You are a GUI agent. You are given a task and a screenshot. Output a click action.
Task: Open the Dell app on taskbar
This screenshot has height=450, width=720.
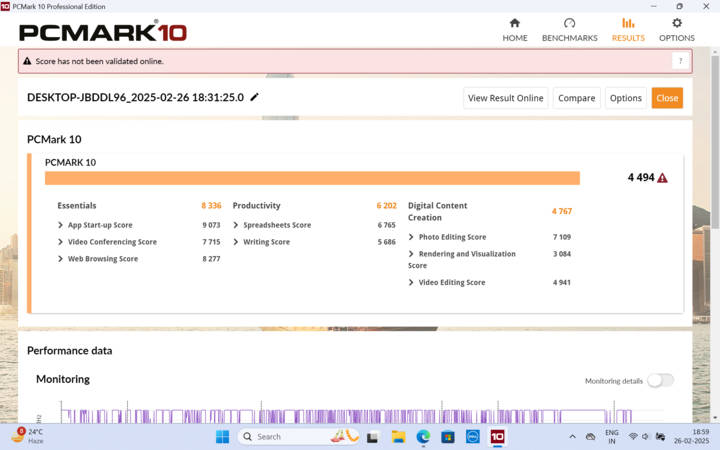pos(472,437)
